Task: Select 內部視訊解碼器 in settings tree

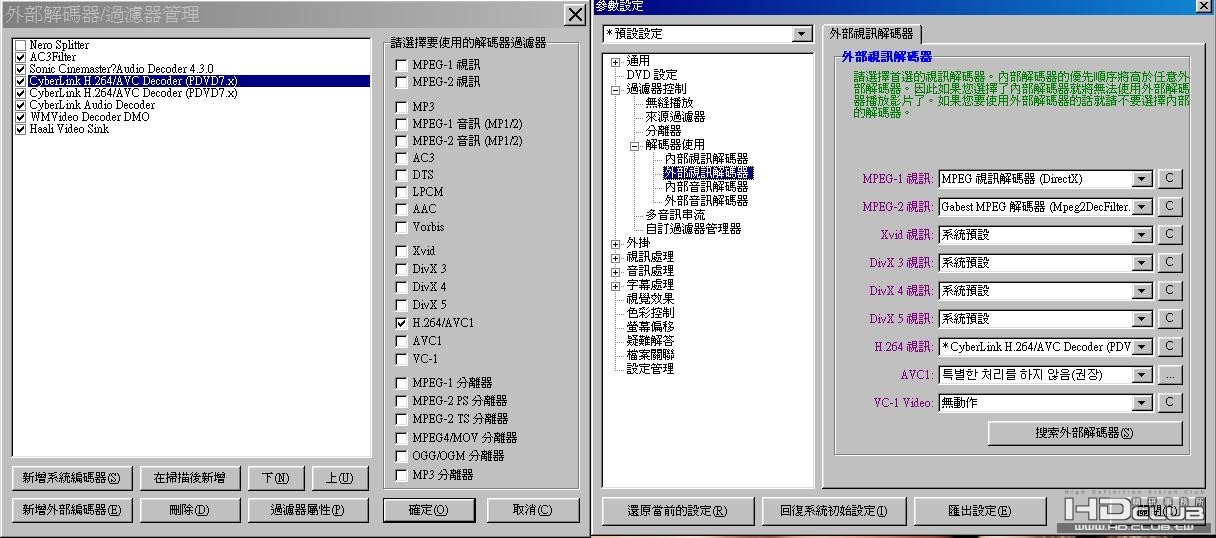Action: 706,159
